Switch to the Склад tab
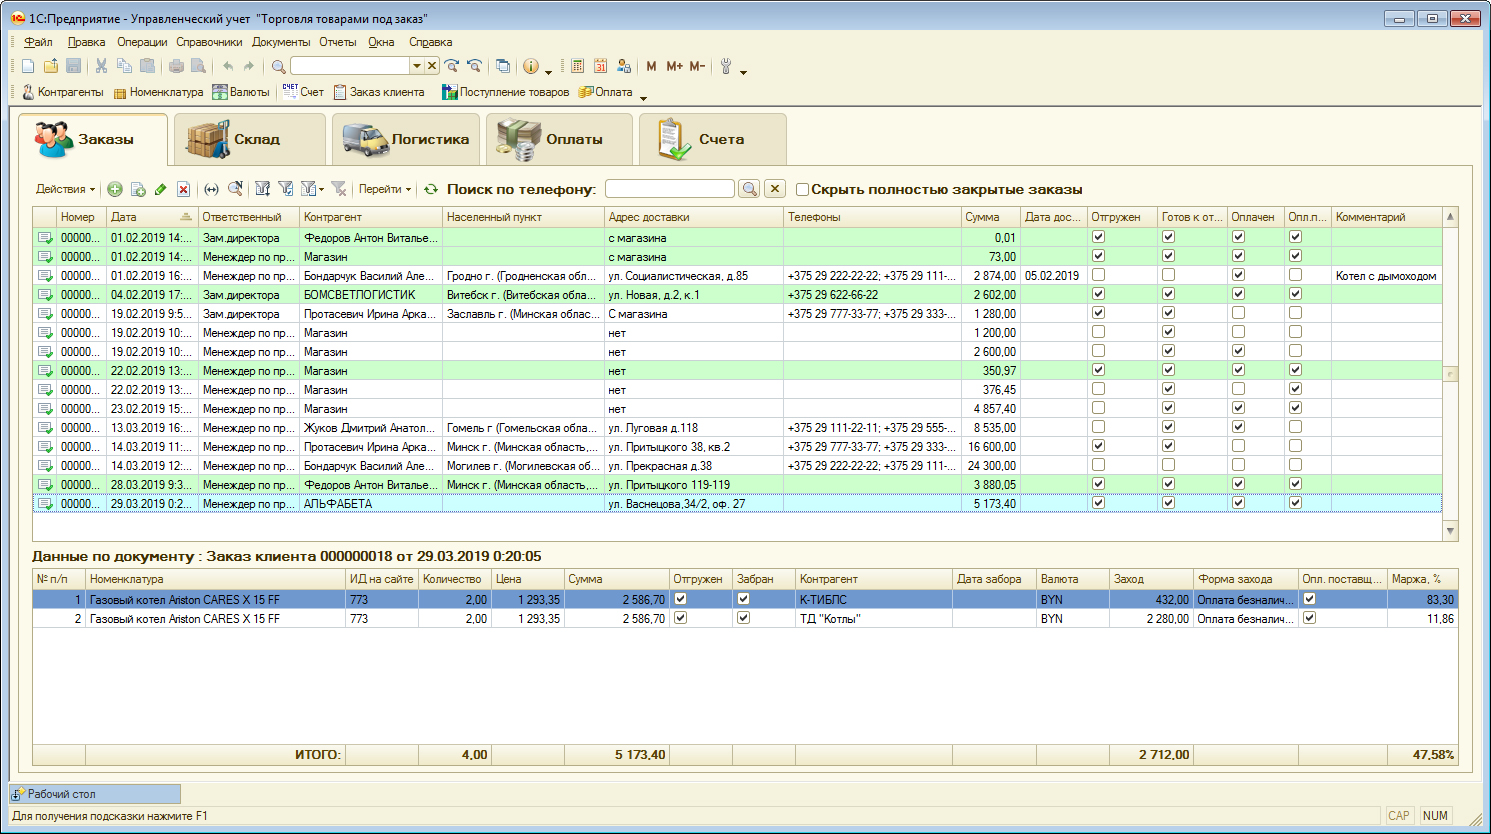This screenshot has height=834, width=1491. point(250,139)
